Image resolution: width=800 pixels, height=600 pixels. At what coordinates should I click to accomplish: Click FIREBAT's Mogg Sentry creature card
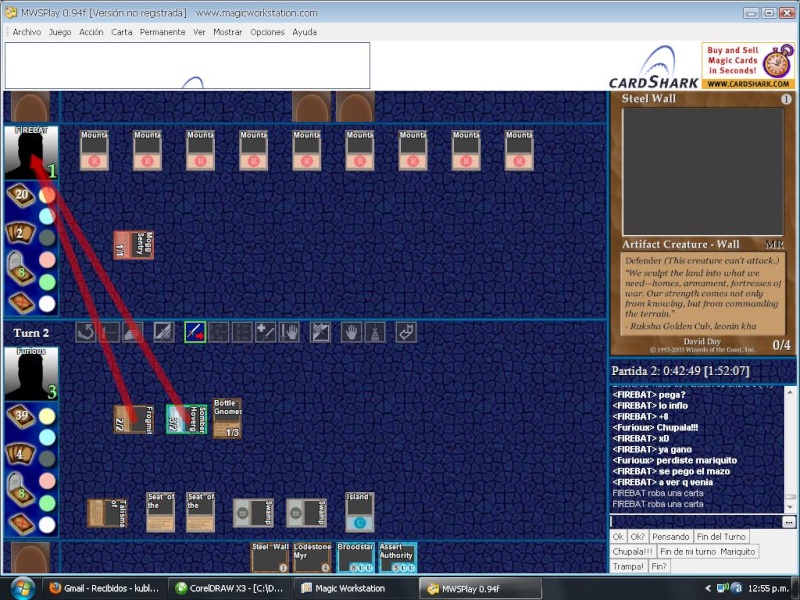[134, 245]
